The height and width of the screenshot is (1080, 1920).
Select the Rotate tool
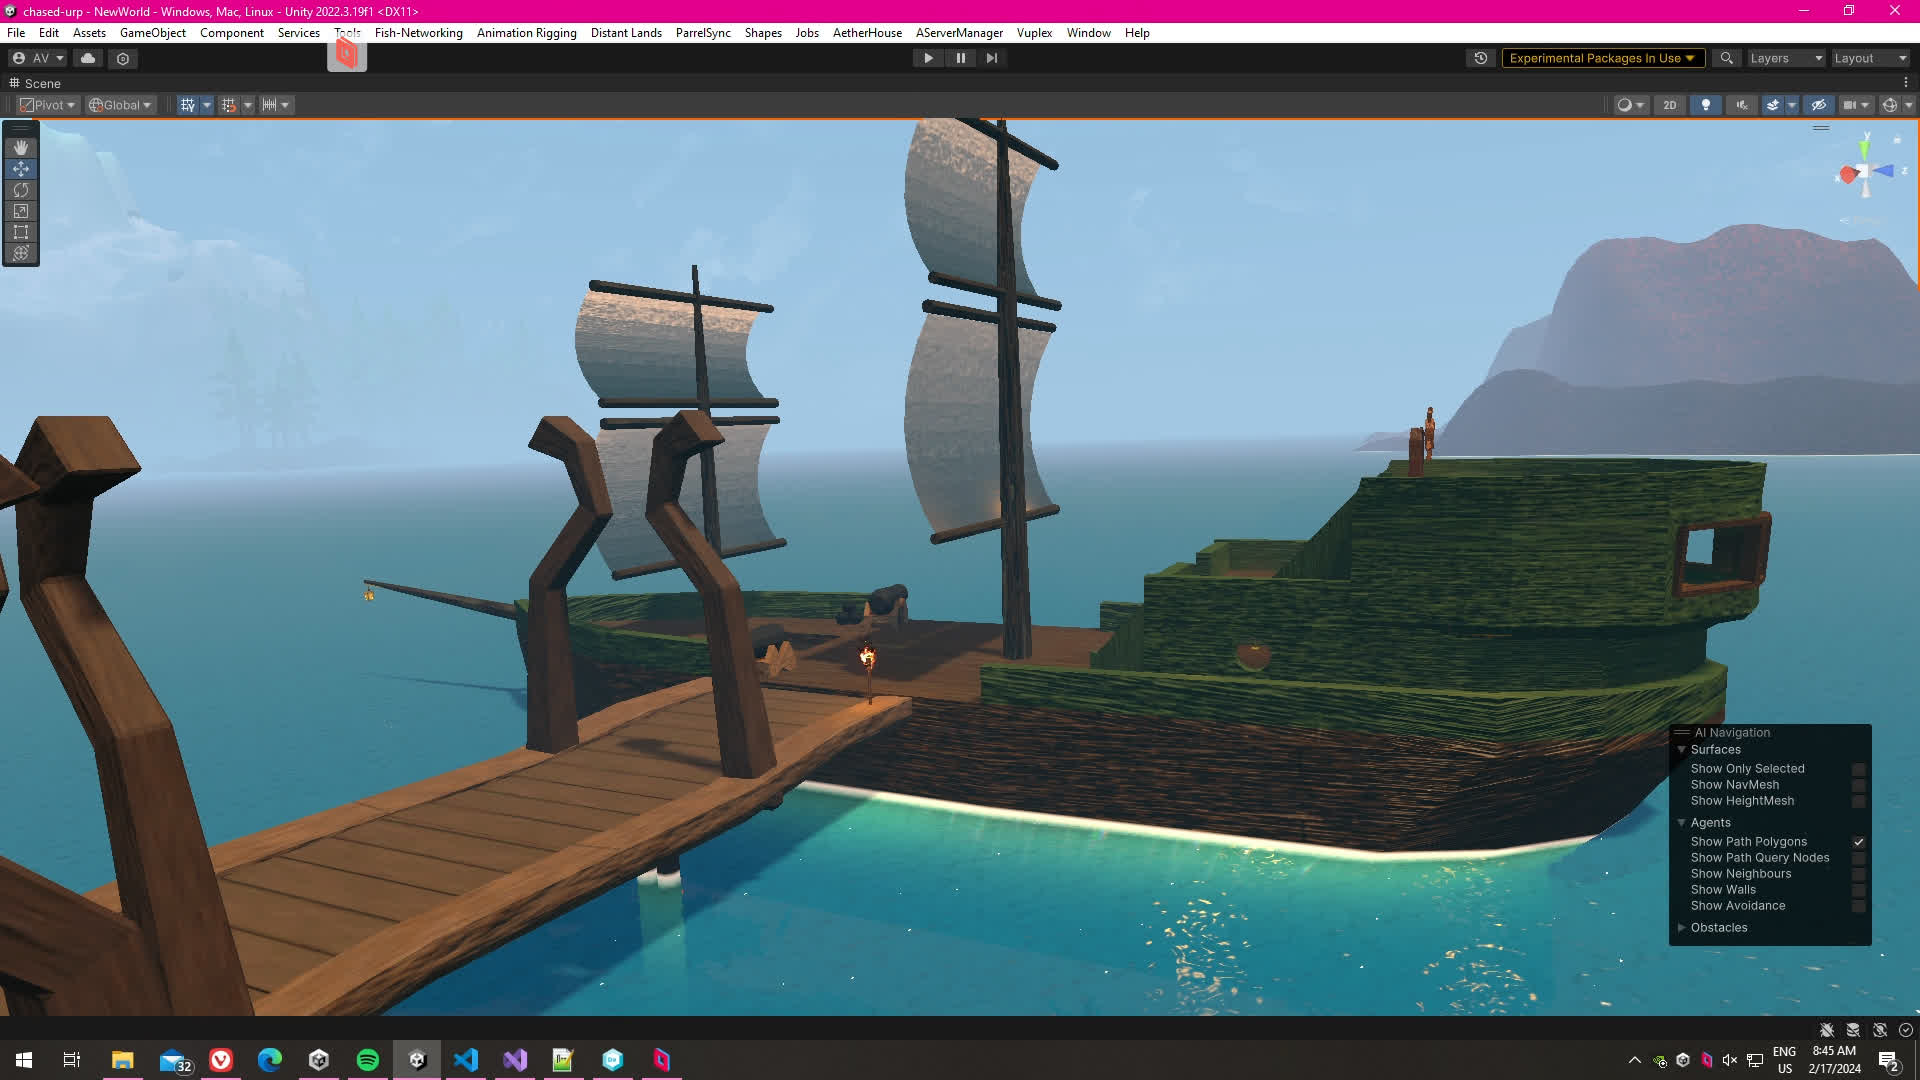coord(21,190)
